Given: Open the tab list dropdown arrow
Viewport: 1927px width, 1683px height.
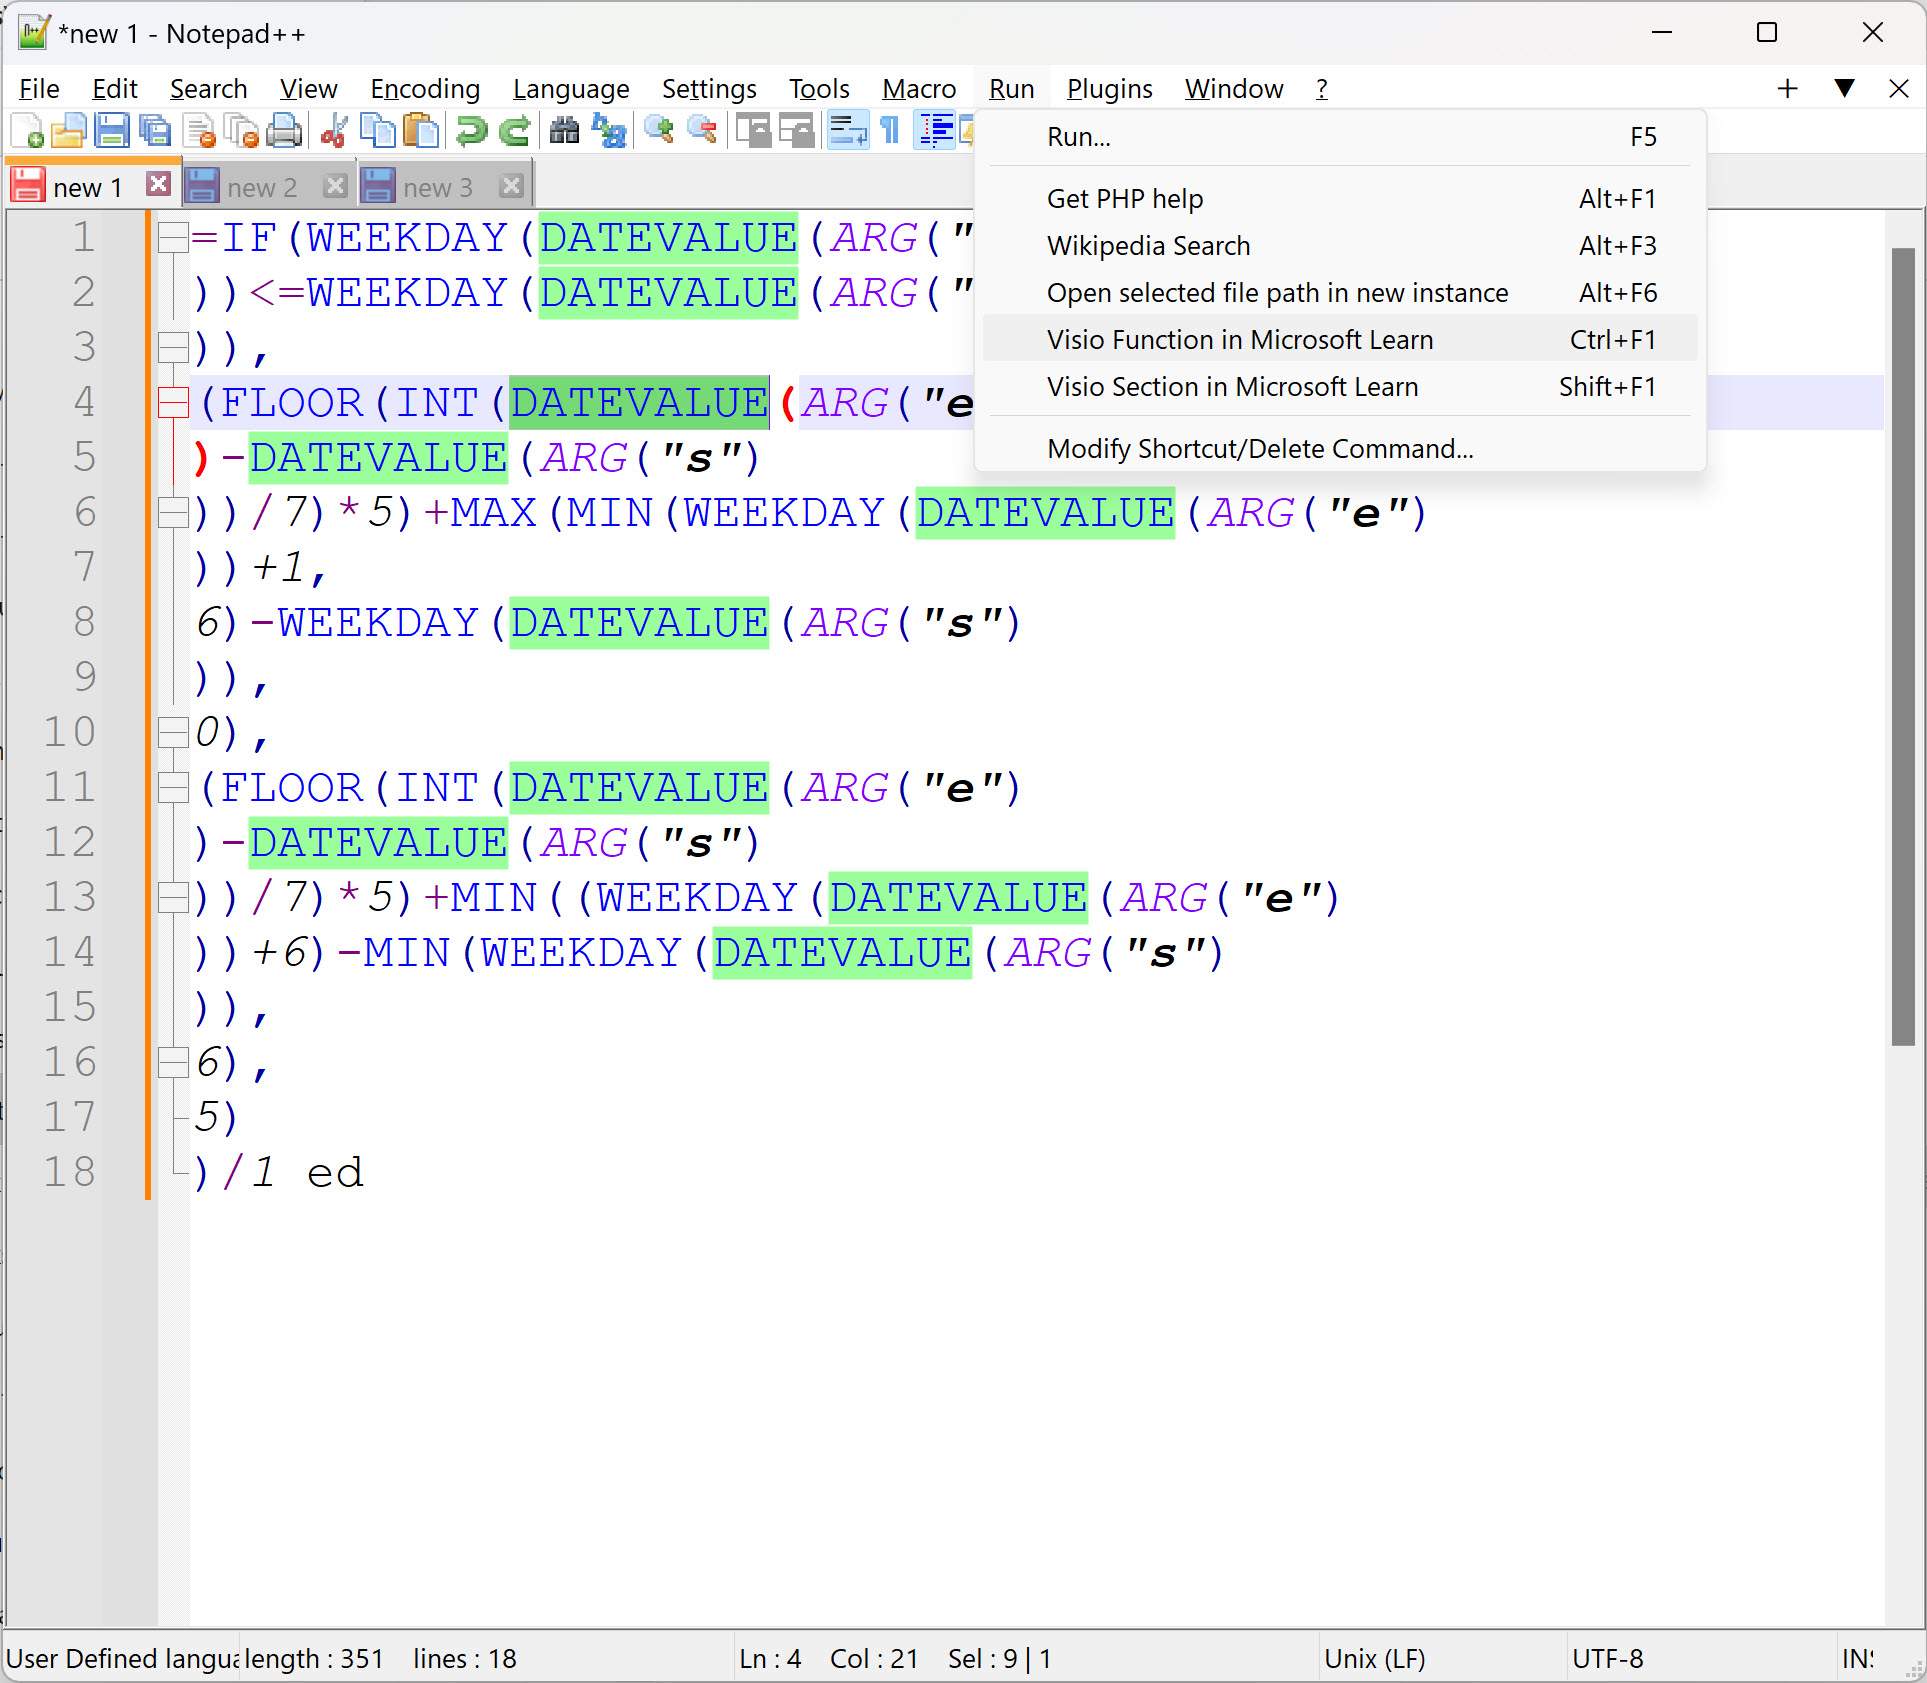Looking at the screenshot, I should click(x=1843, y=88).
